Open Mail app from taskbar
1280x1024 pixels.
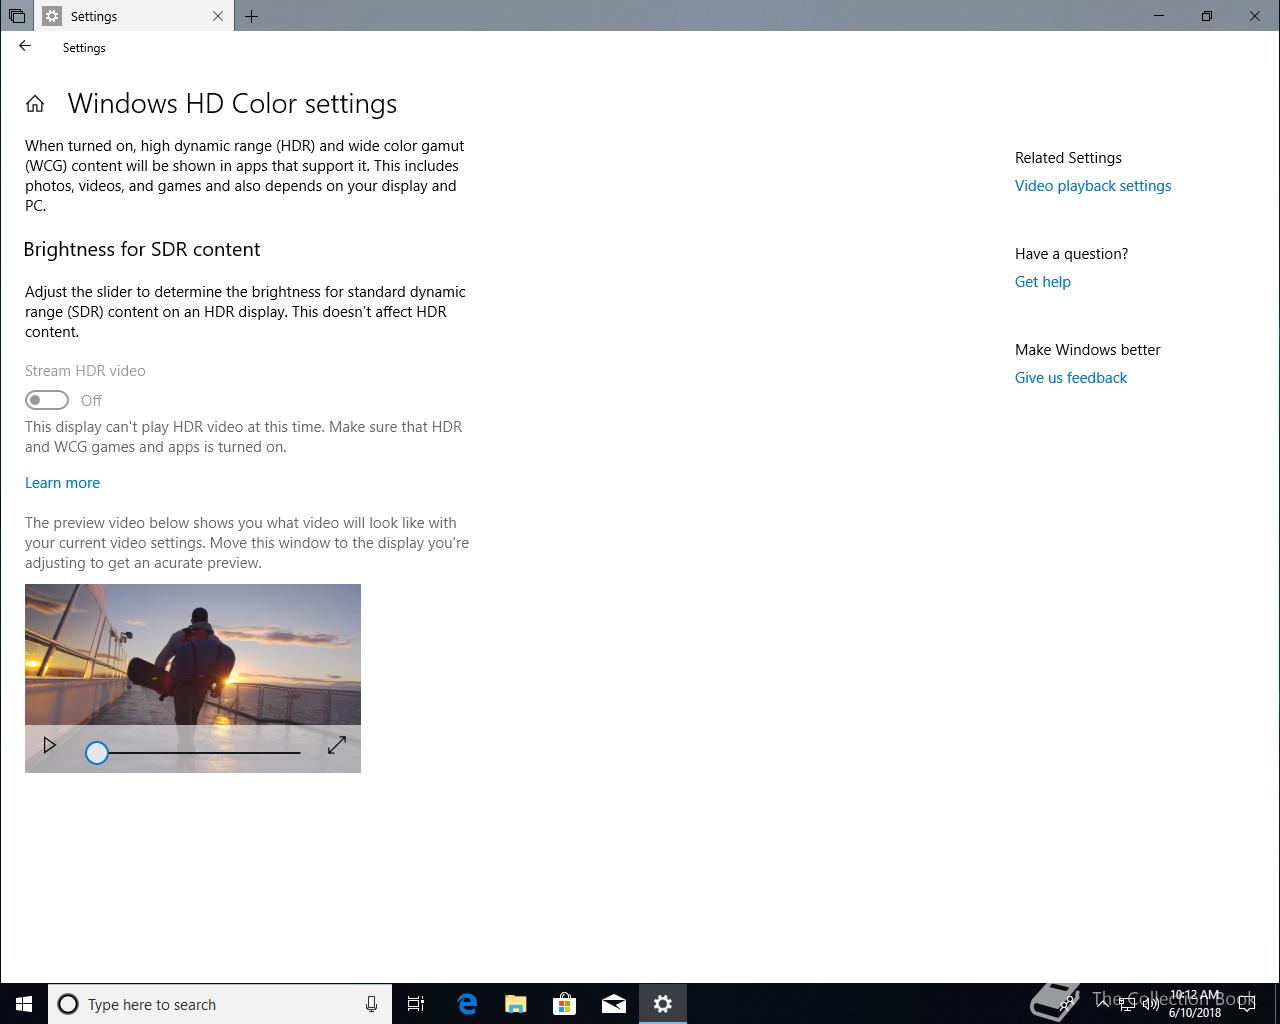614,1004
